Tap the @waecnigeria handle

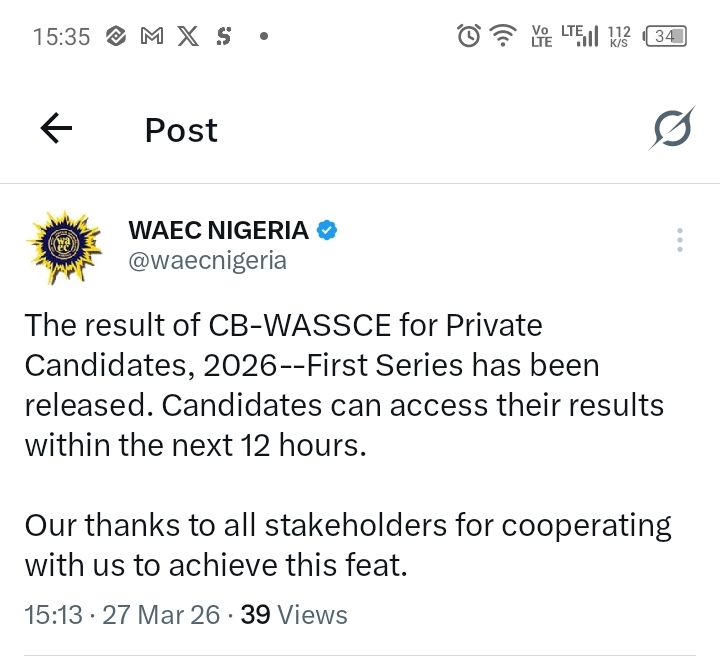(207, 261)
